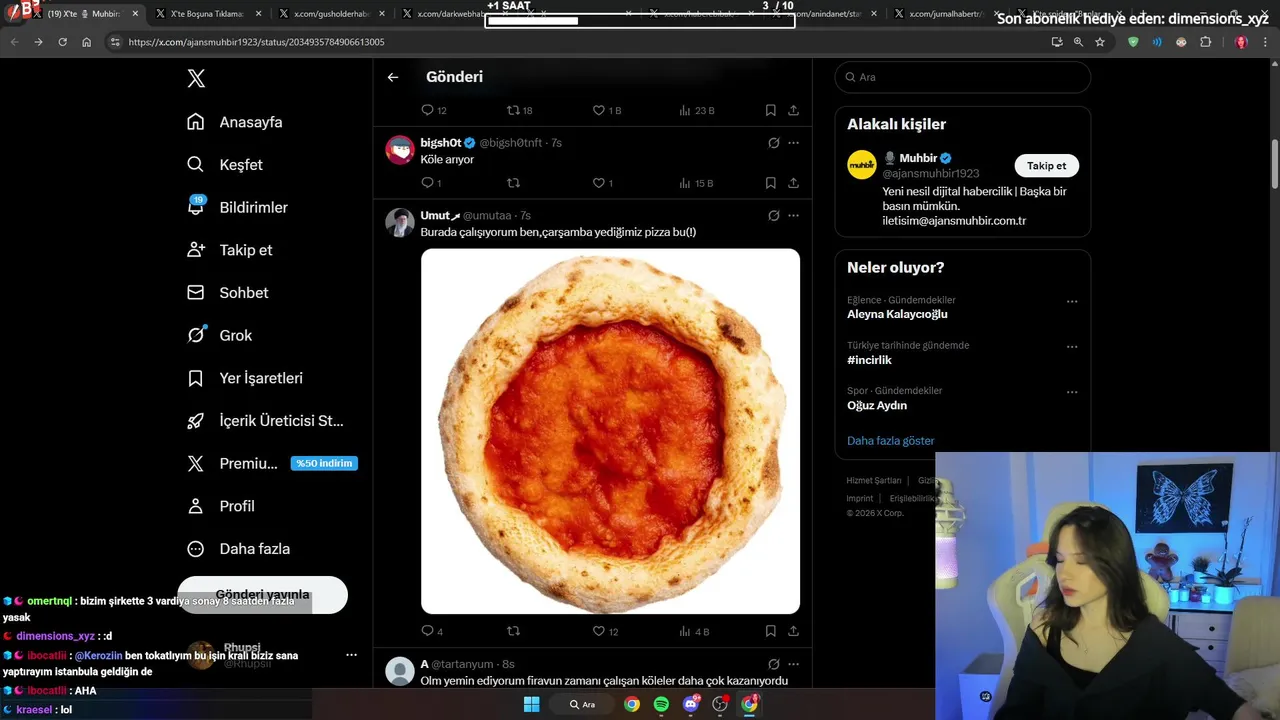Open Keşfet search page
This screenshot has width=1280, height=720.
tap(225, 165)
